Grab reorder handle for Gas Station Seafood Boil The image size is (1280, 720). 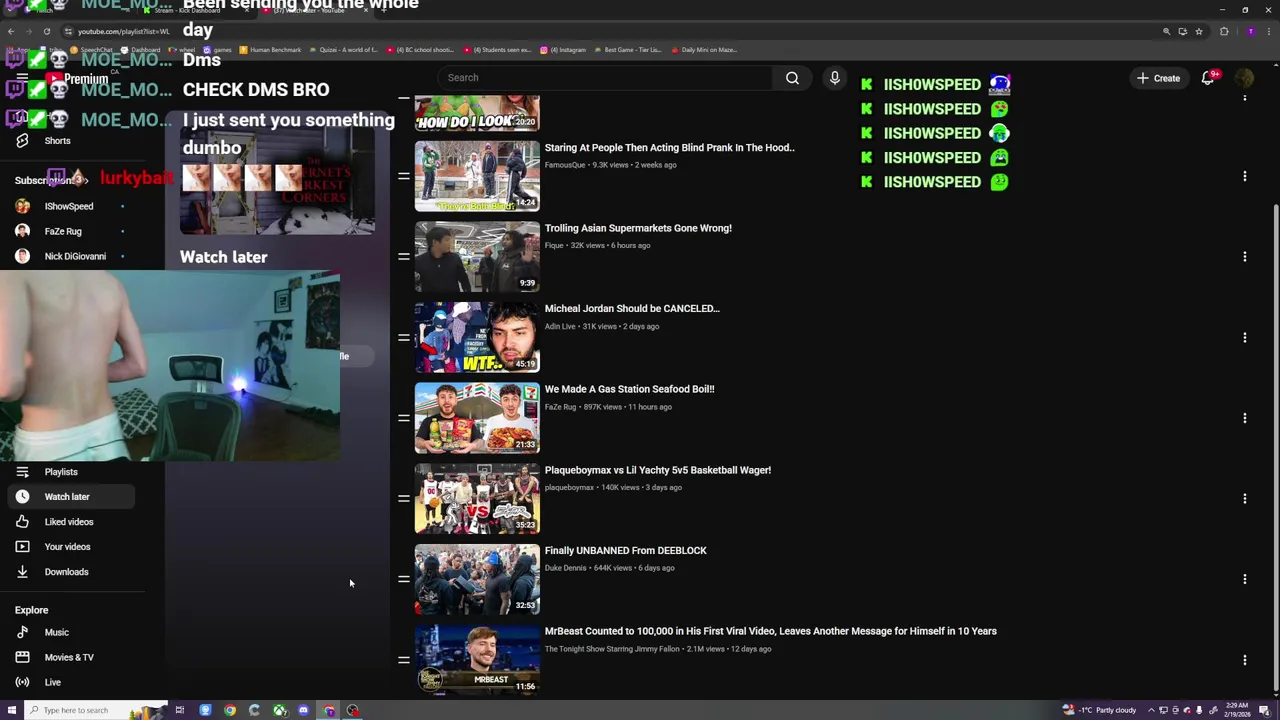tap(404, 418)
